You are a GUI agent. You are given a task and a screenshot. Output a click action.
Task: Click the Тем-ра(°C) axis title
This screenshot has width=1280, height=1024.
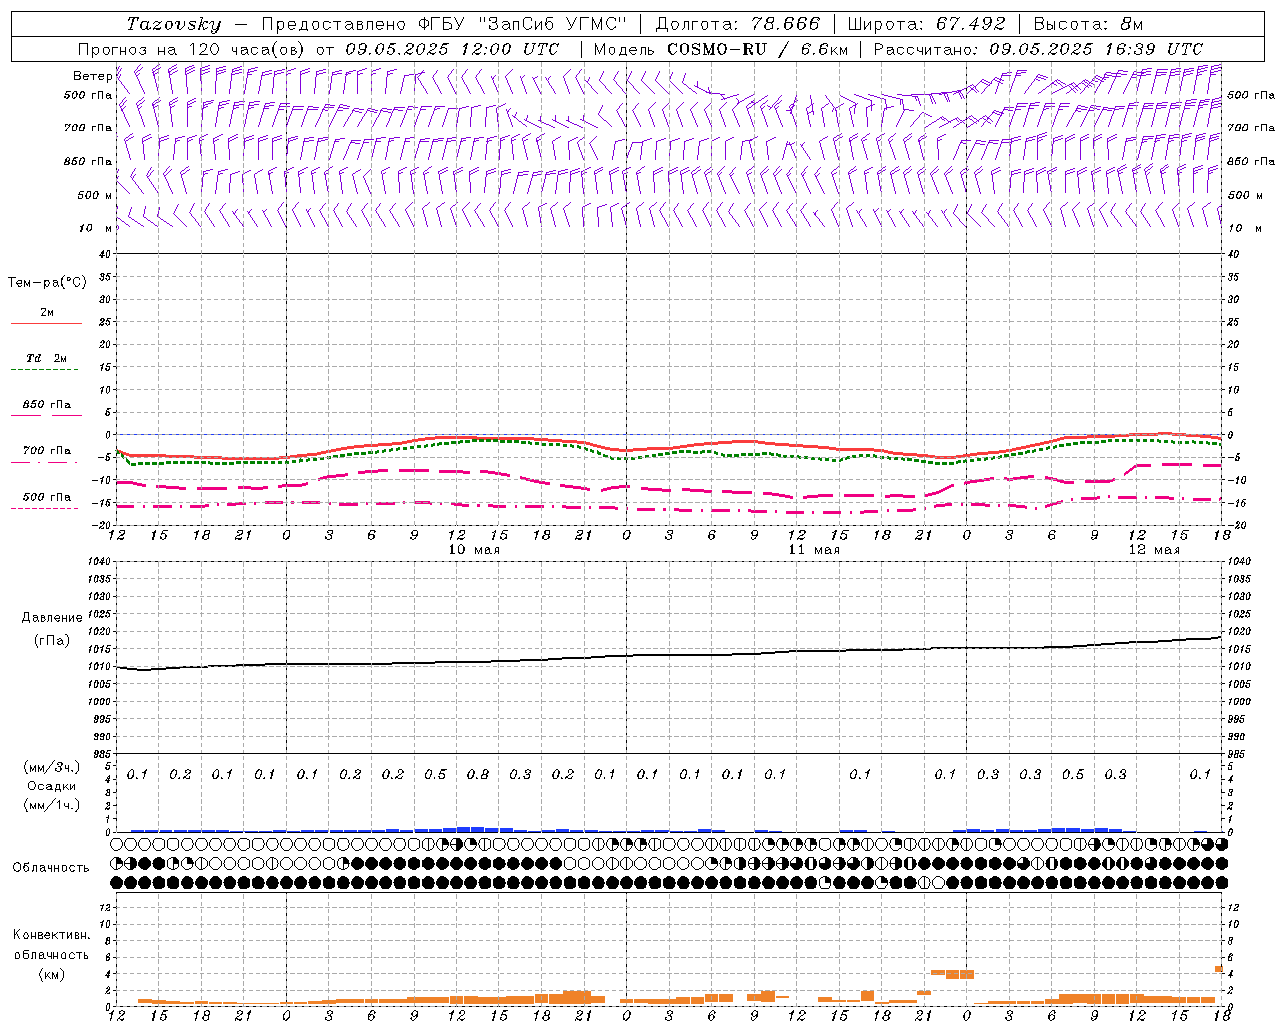click(47, 283)
